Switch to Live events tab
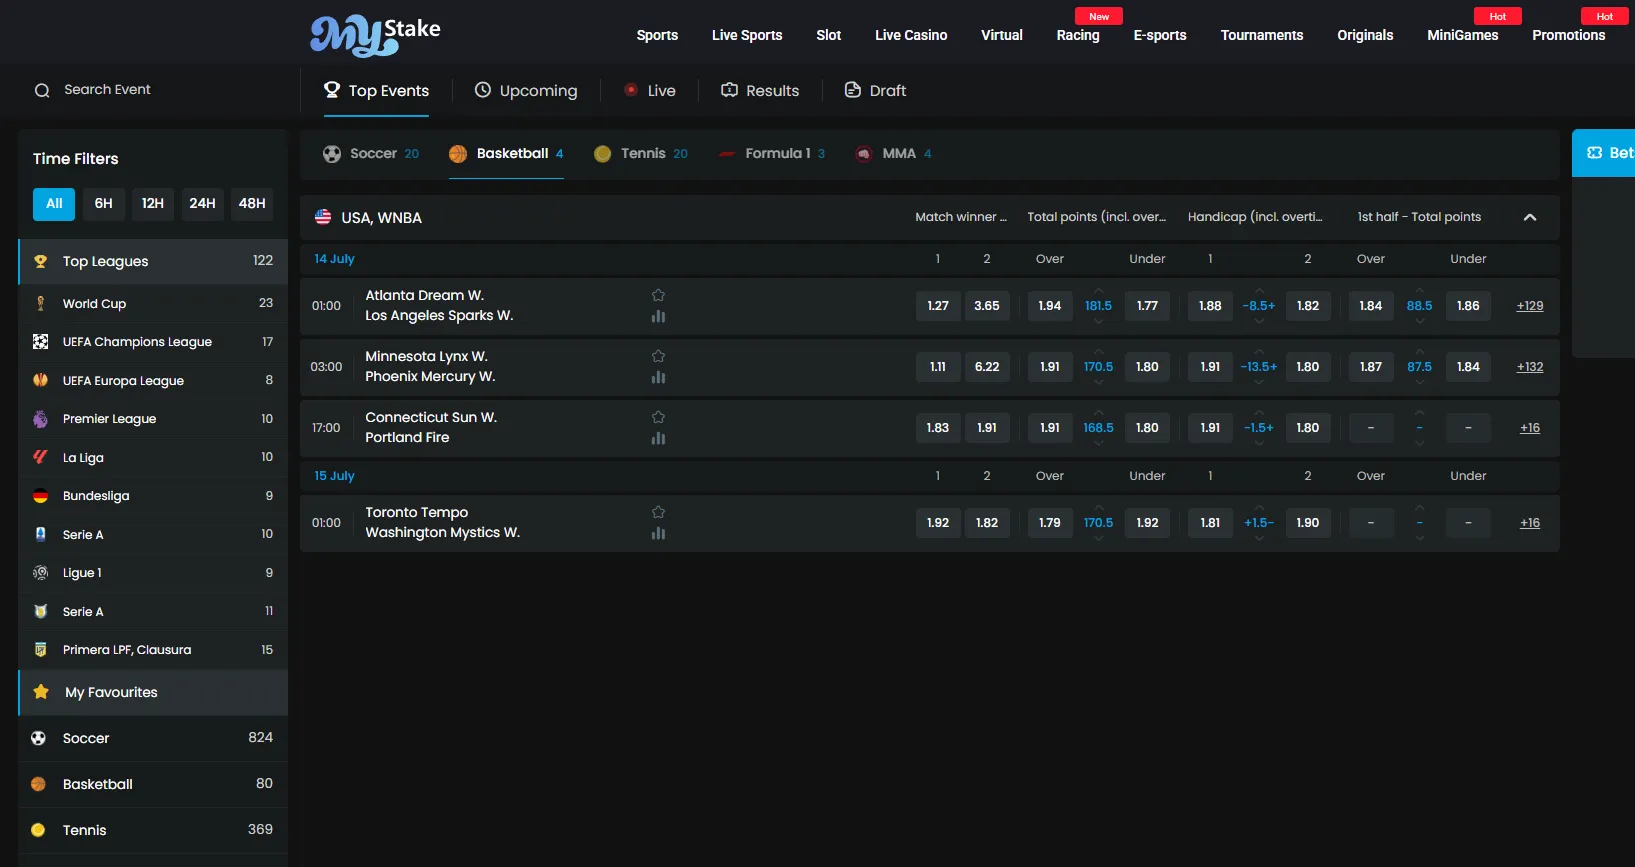1635x867 pixels. click(x=650, y=90)
